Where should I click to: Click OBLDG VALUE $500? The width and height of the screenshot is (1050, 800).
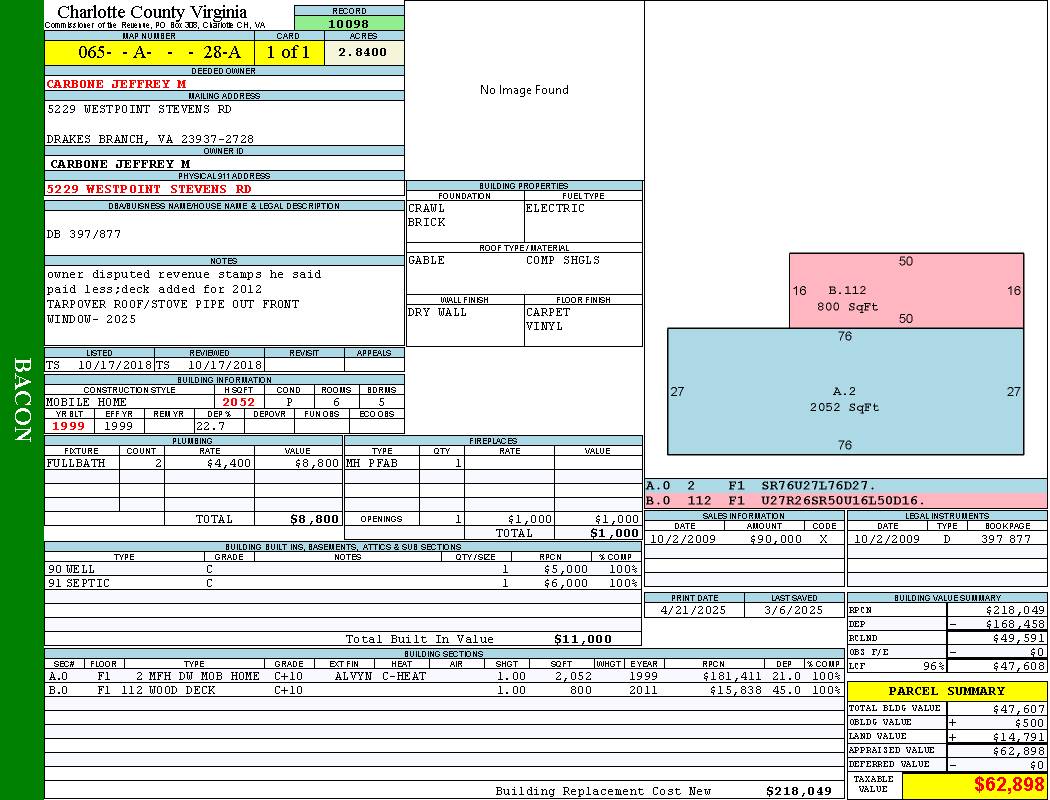[x=1029, y=723]
